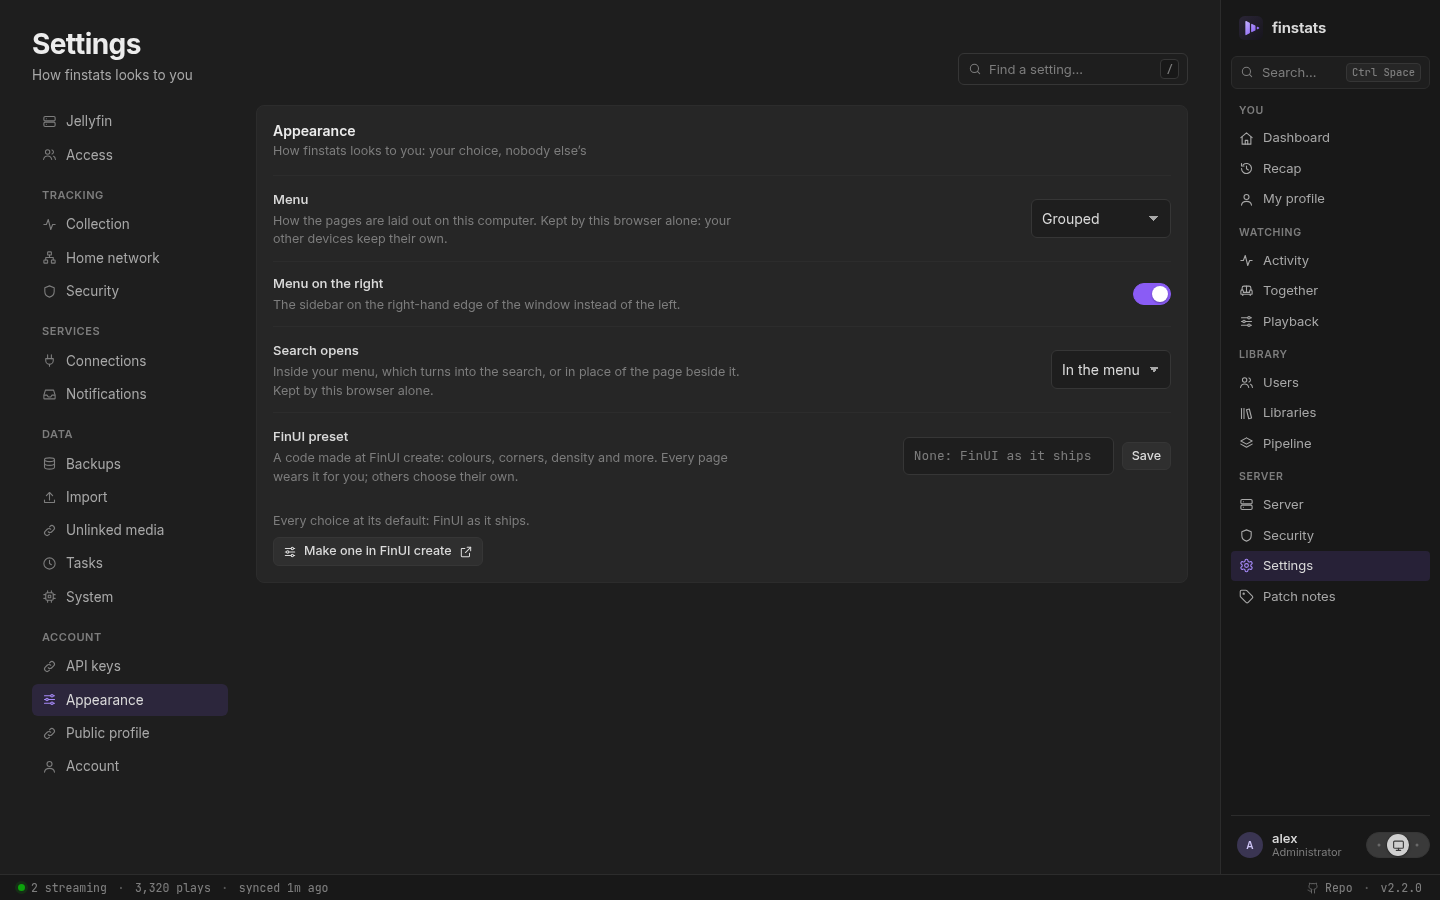Image resolution: width=1440 pixels, height=900 pixels.
Task: Open the Libraries books icon
Action: point(1246,413)
